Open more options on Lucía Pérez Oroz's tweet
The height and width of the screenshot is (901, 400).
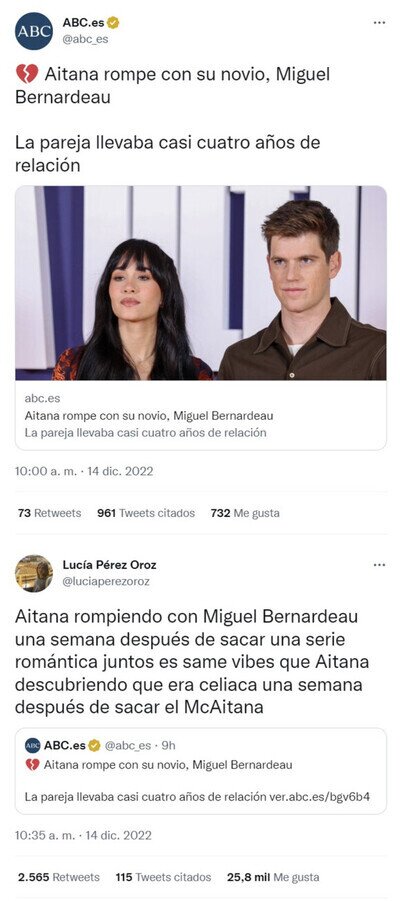379,565
